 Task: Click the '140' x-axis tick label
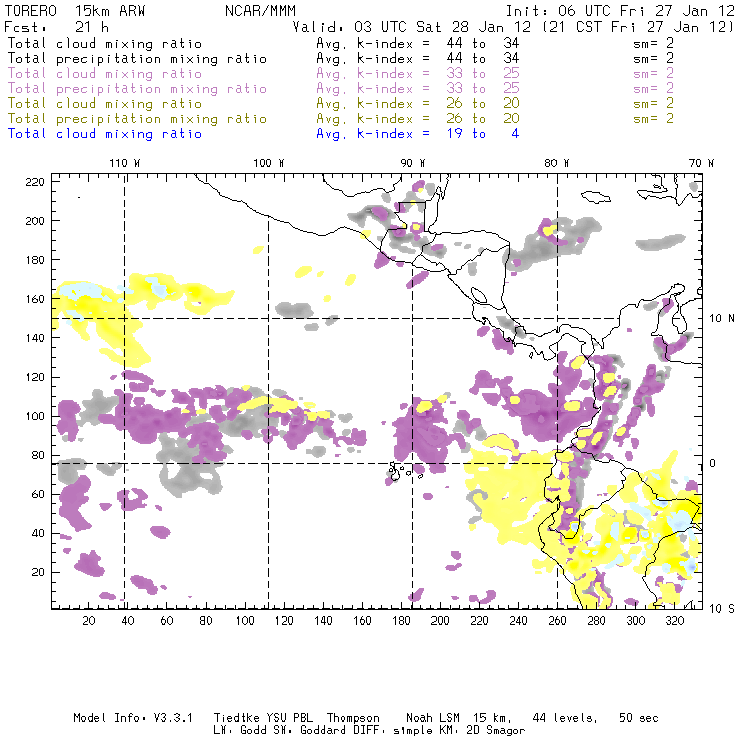pos(323,621)
